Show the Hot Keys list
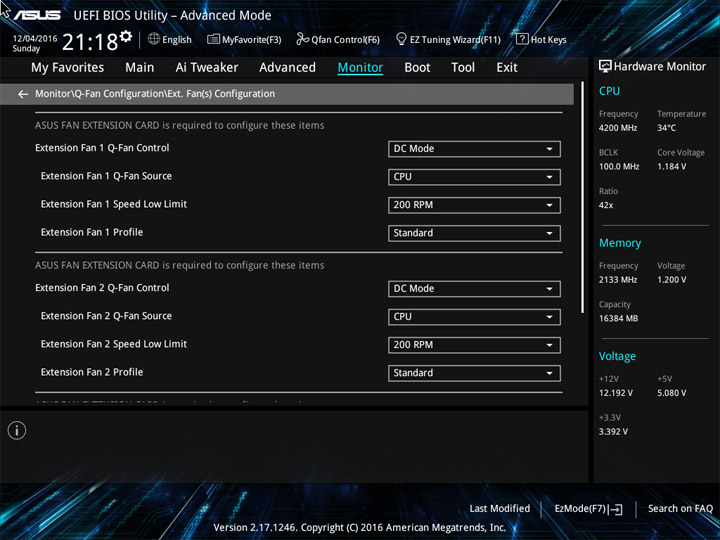 point(541,39)
